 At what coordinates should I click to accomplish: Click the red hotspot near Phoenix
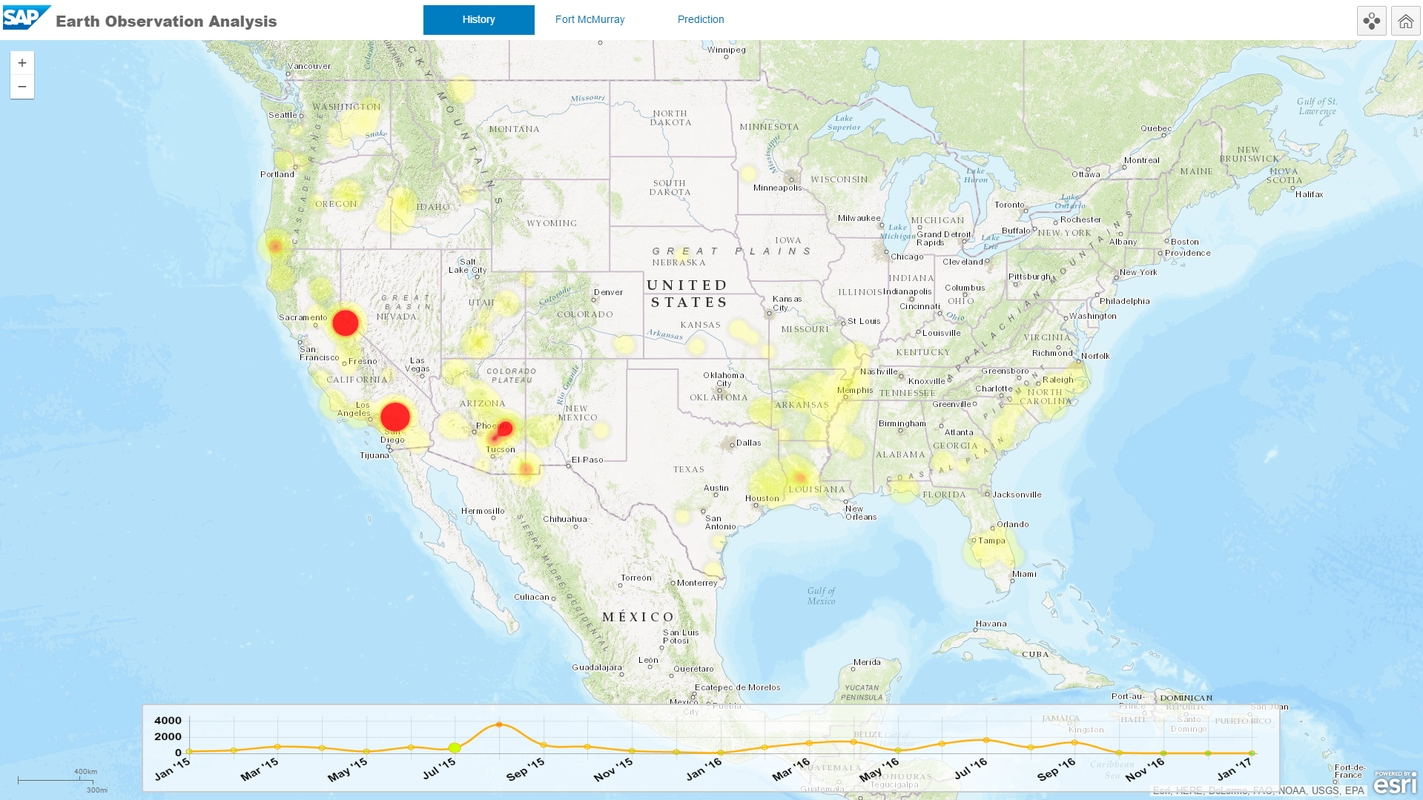point(505,429)
